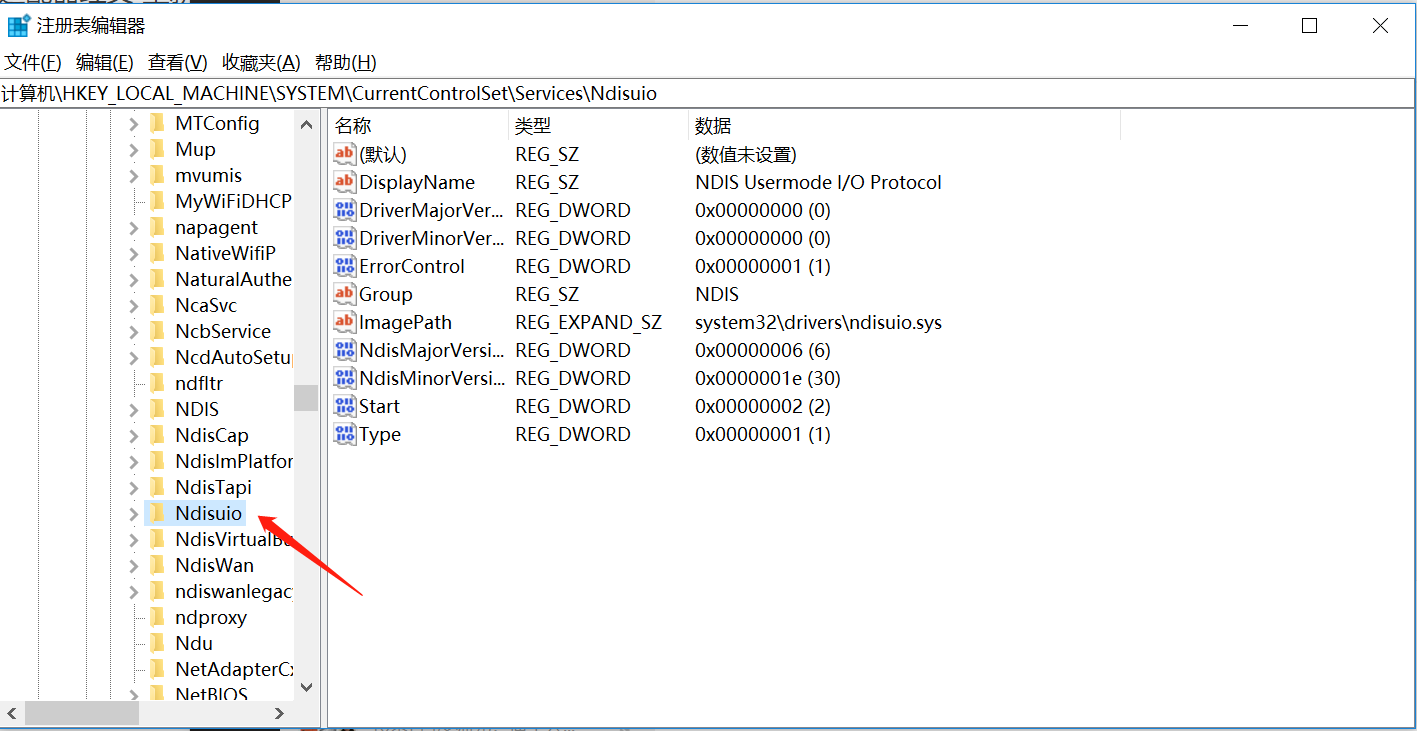Image resolution: width=1417 pixels, height=731 pixels.
Task: Expand the NdisCap key
Action: (133, 436)
